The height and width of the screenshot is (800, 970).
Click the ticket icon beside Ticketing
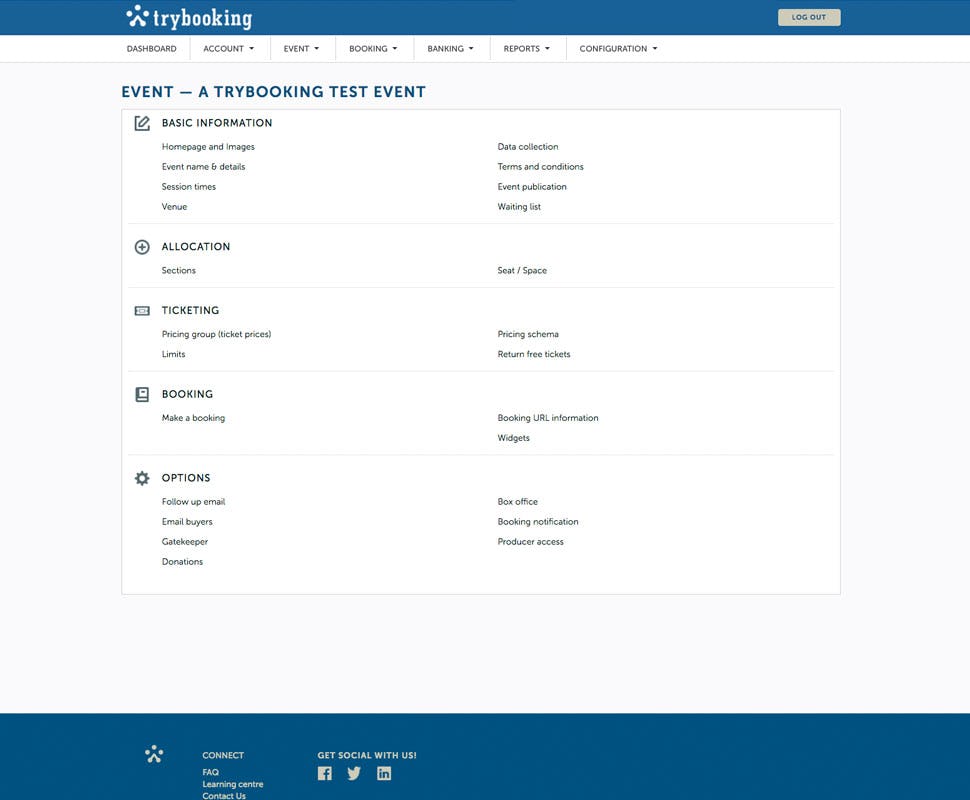pyautogui.click(x=142, y=310)
